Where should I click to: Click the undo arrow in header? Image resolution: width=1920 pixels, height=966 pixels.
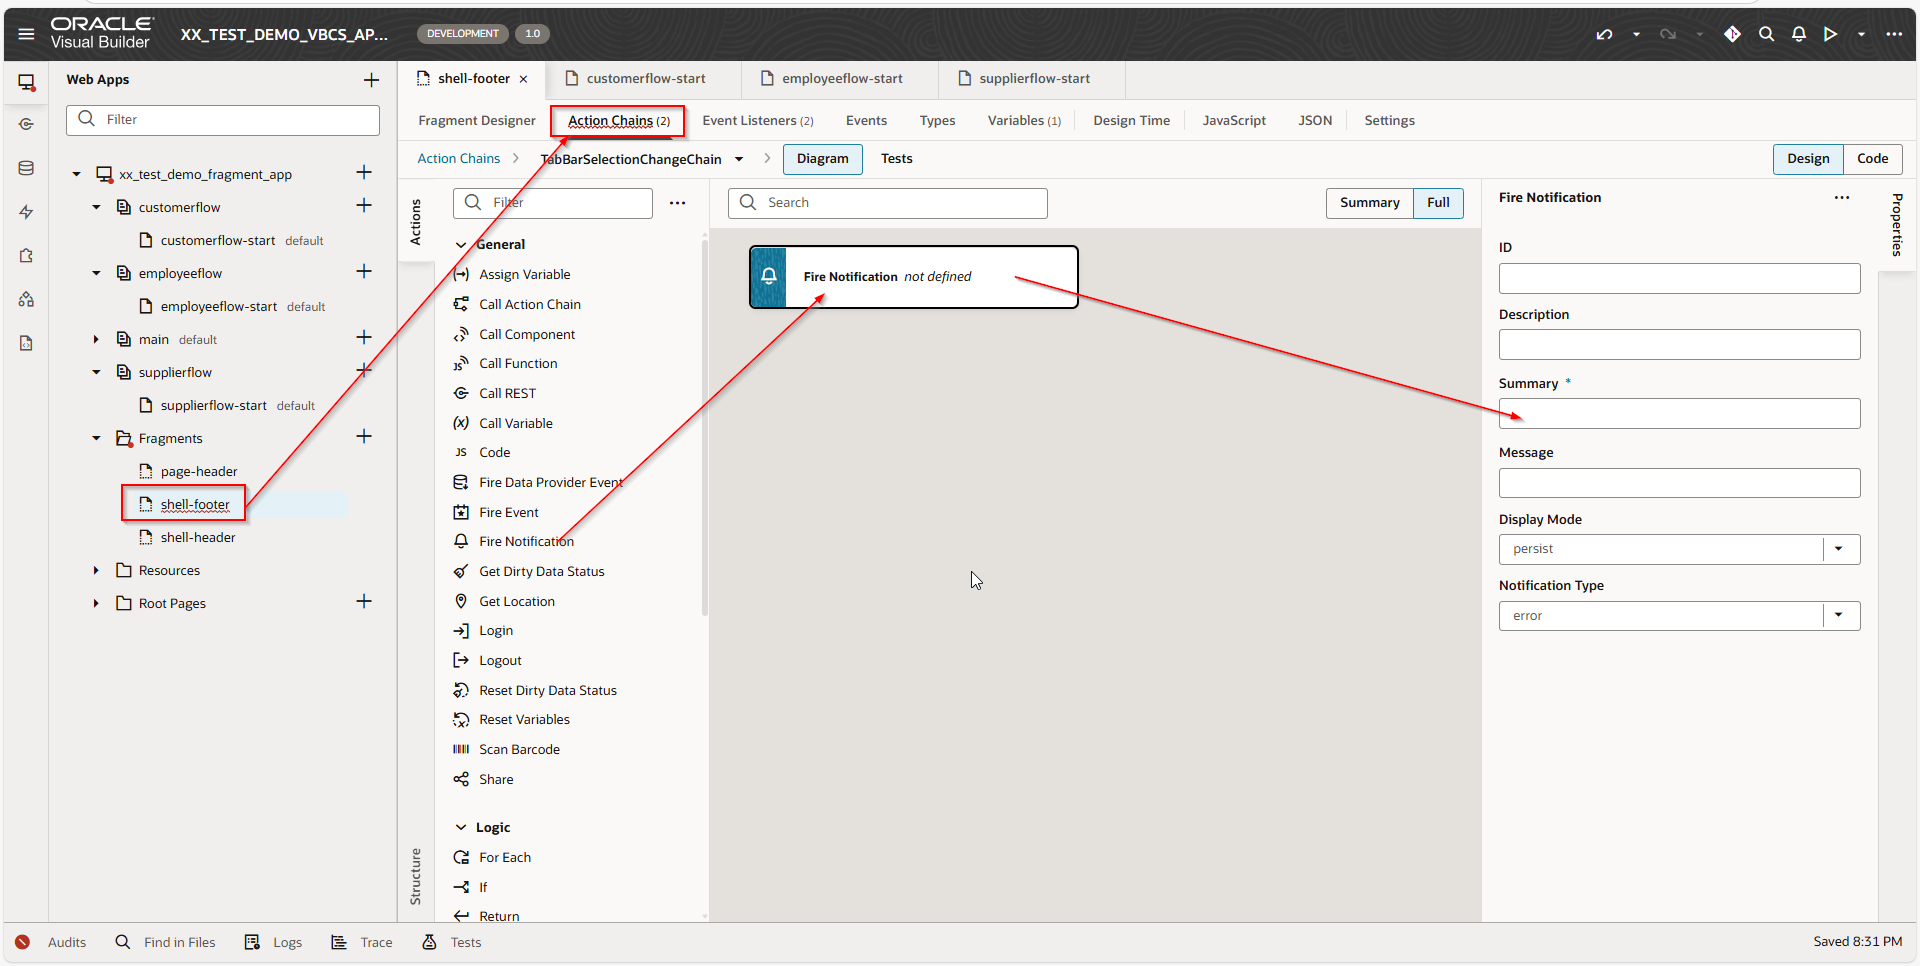point(1604,34)
